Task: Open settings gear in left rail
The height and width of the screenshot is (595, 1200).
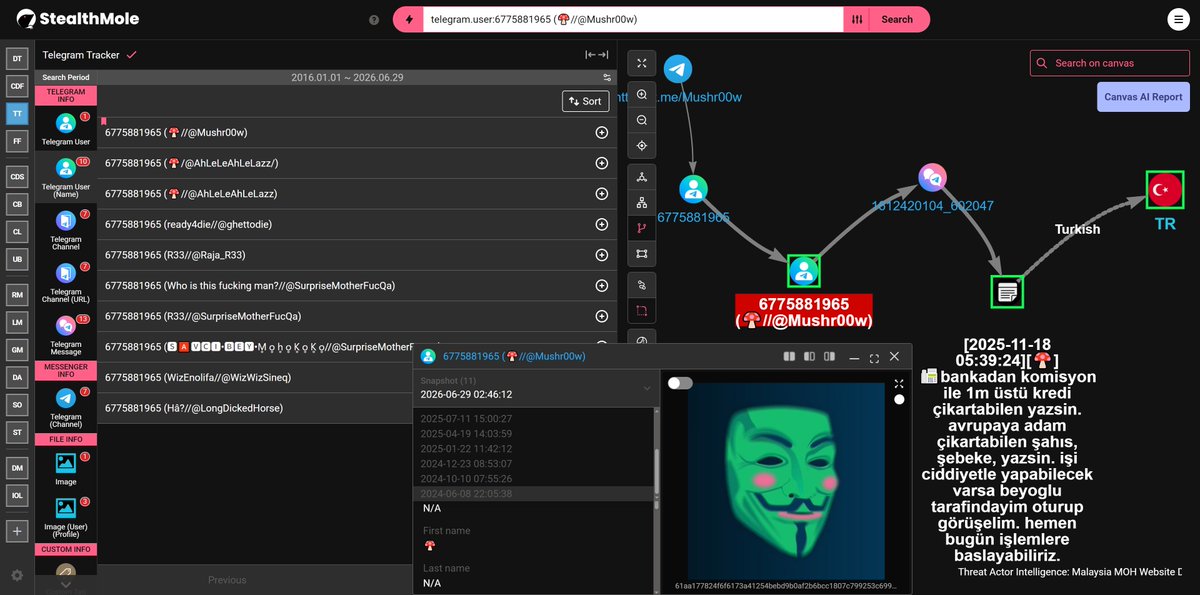Action: tap(16, 575)
